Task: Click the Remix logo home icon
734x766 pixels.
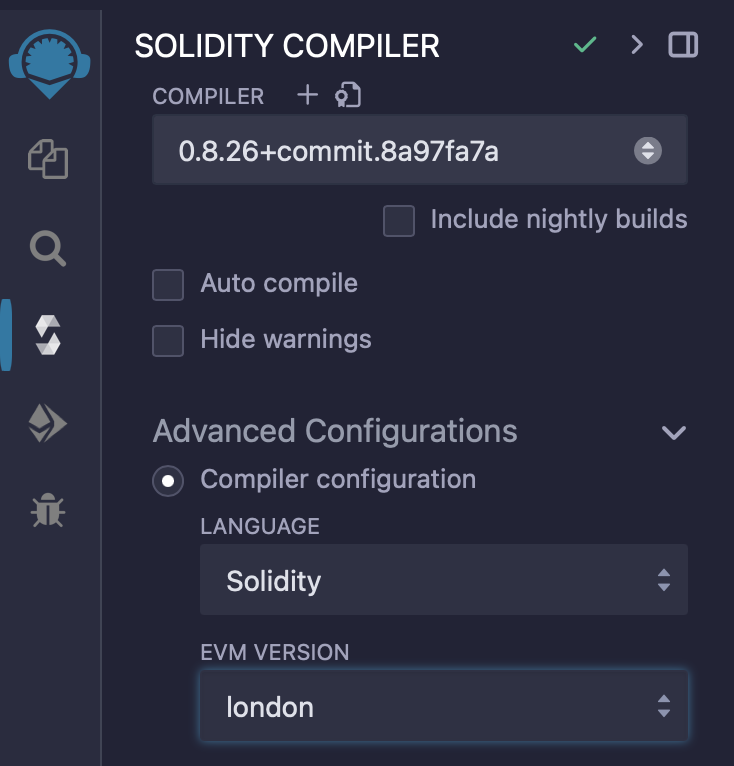Action: click(49, 60)
